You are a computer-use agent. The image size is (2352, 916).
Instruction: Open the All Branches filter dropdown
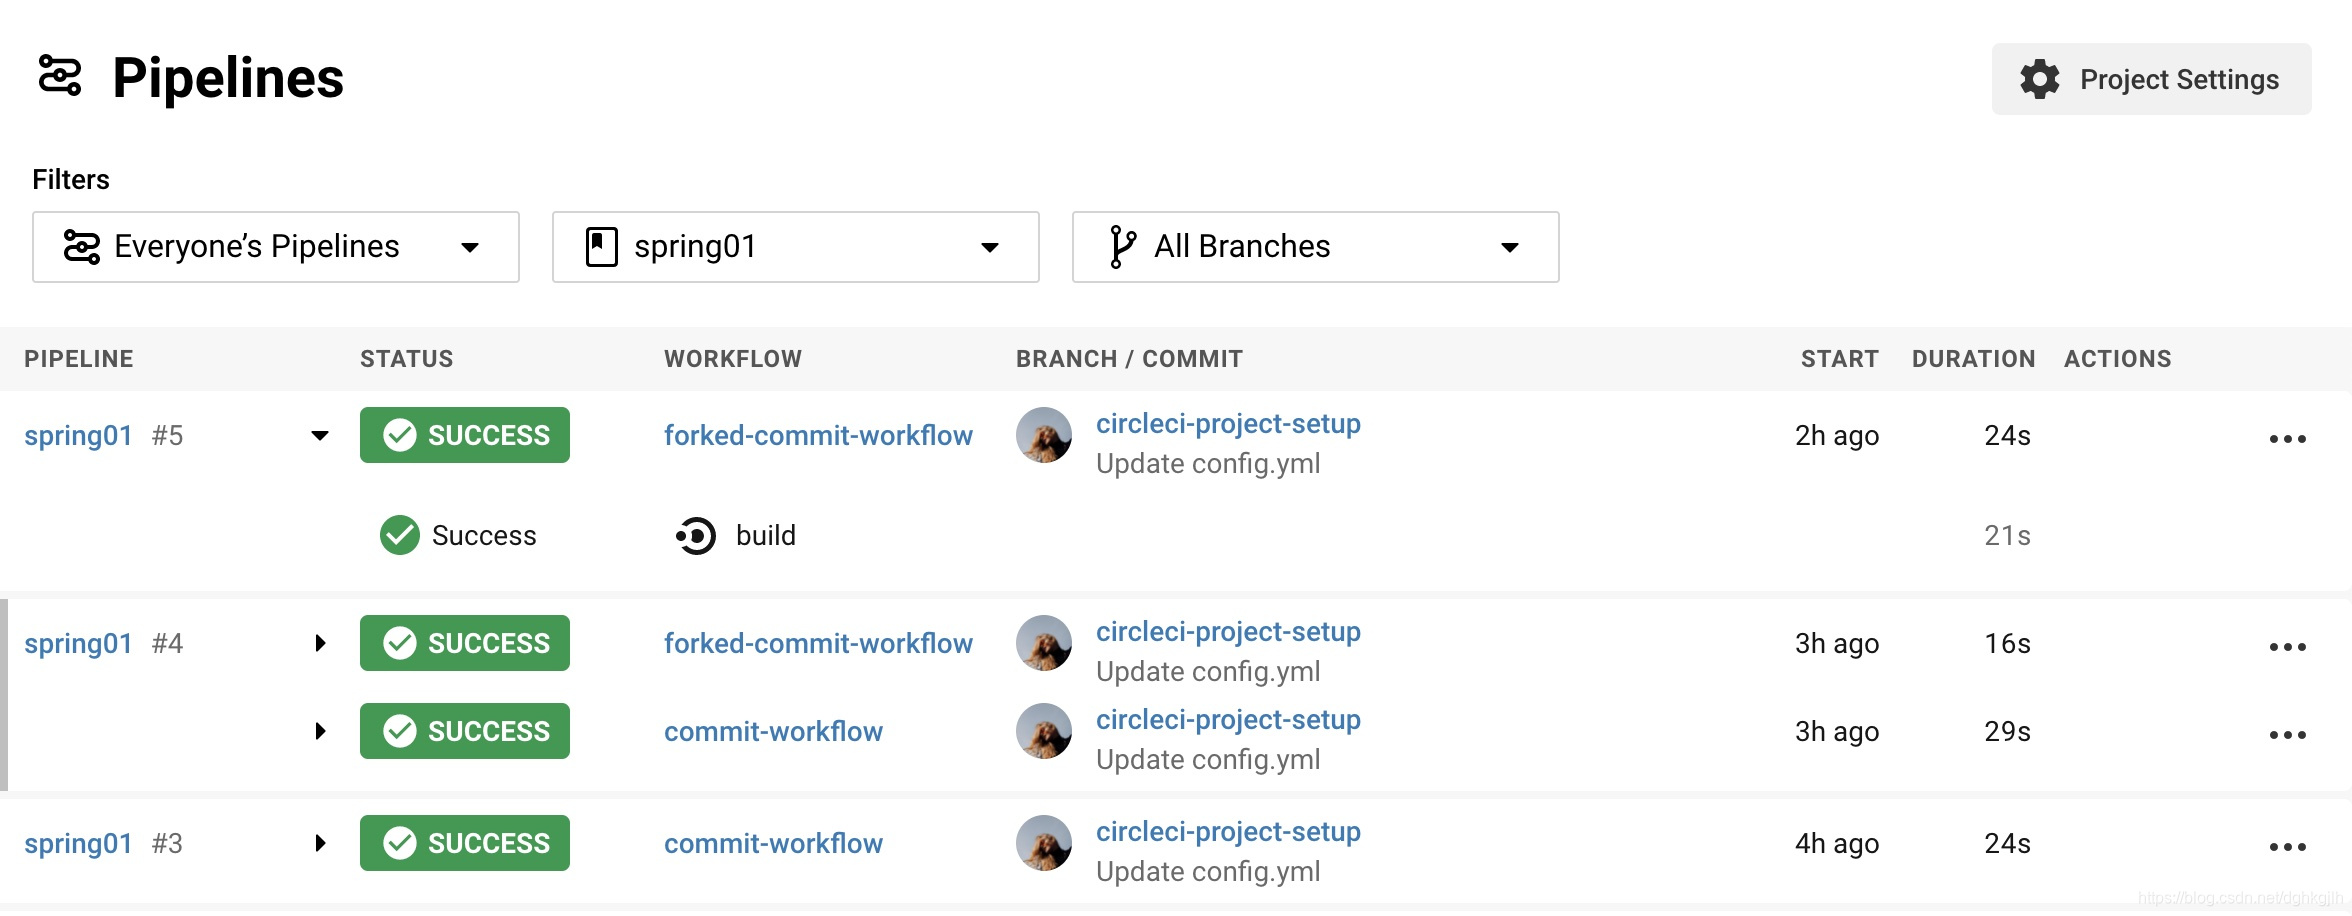(1316, 247)
